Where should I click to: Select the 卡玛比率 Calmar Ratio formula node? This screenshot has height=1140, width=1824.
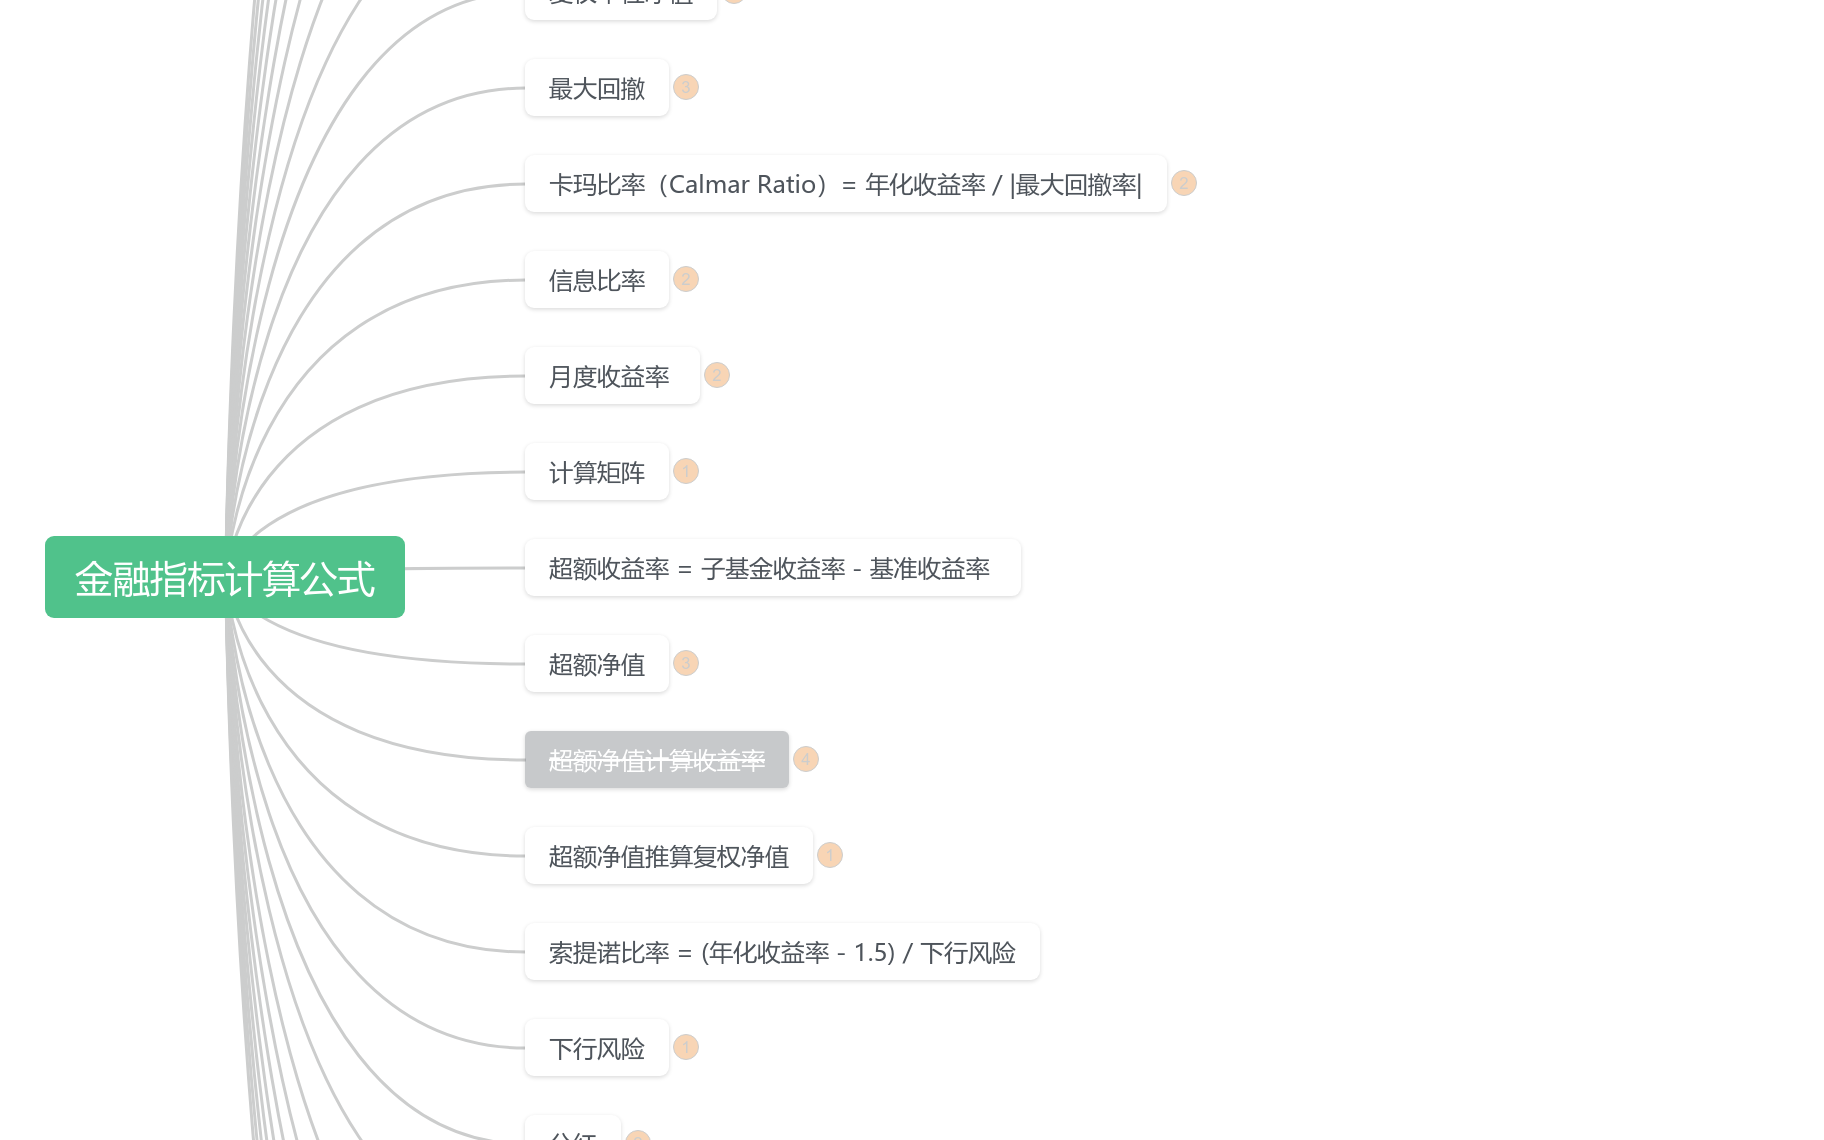845,184
